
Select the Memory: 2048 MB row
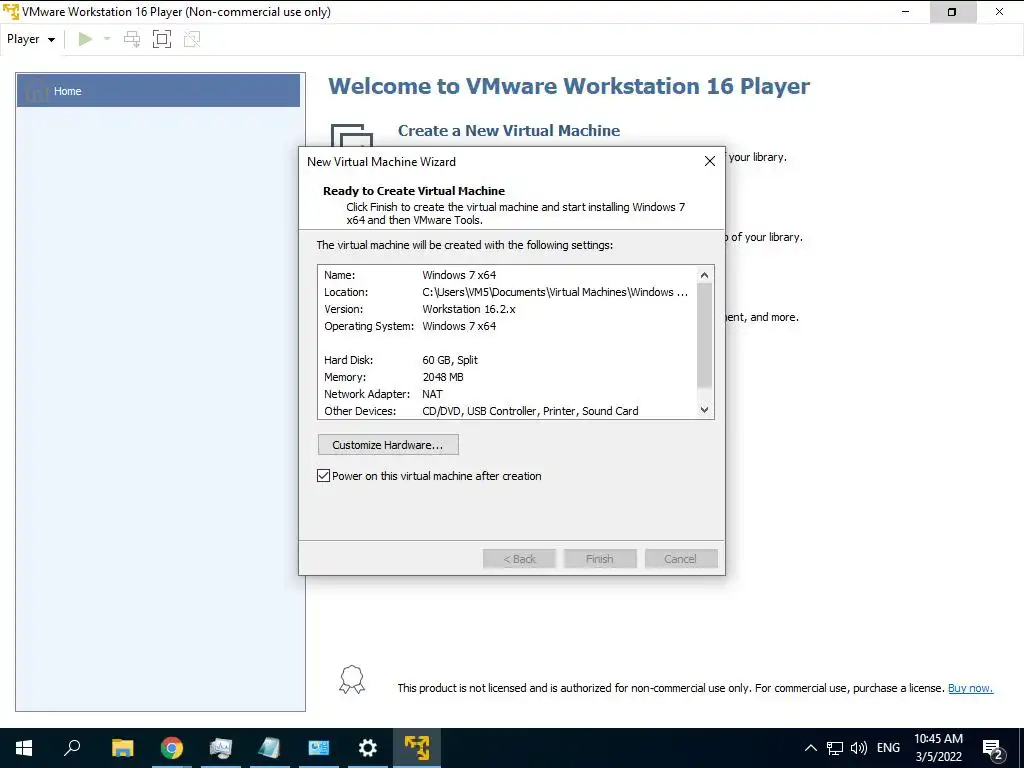pos(507,377)
